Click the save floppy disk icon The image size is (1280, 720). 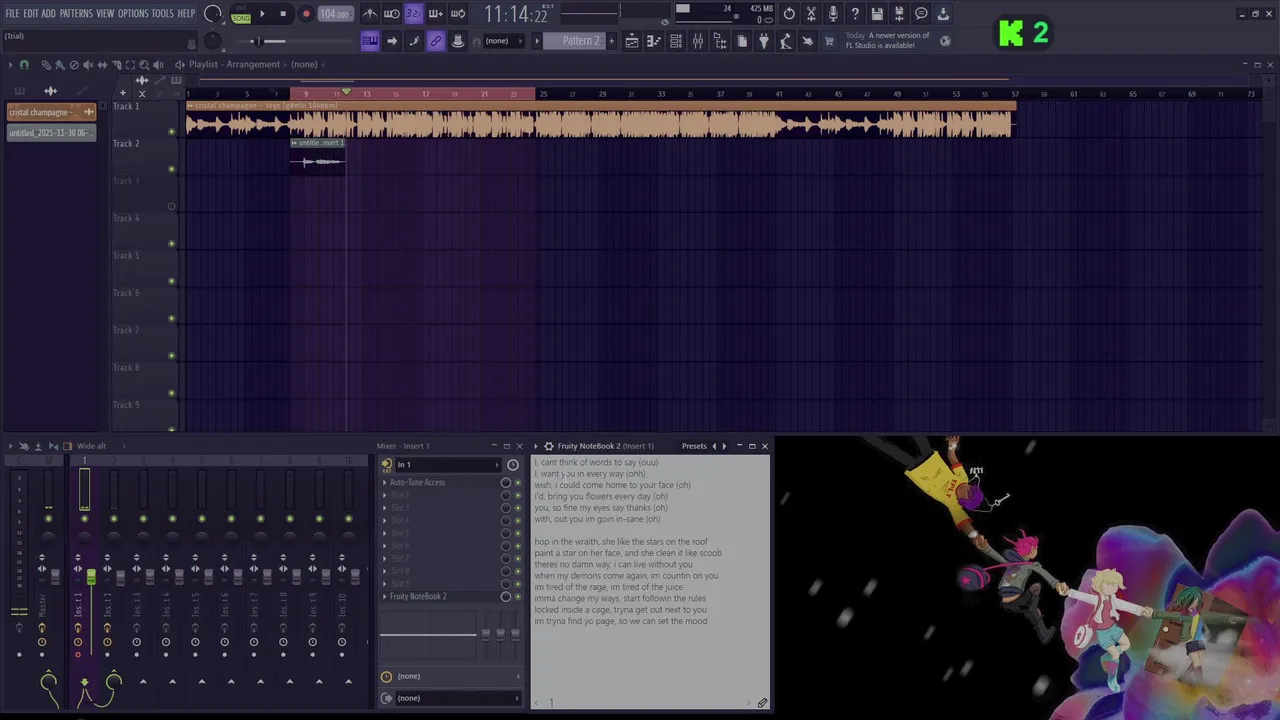877,14
